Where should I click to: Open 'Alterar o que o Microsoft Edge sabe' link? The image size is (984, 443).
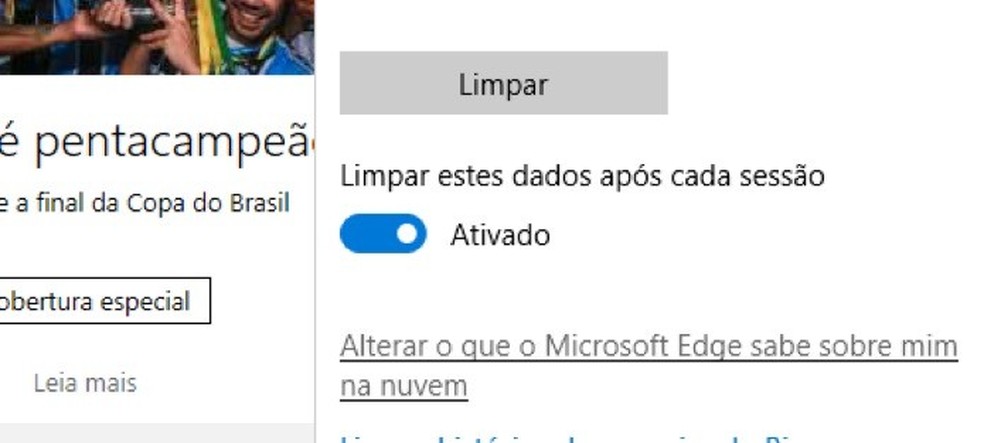point(649,346)
